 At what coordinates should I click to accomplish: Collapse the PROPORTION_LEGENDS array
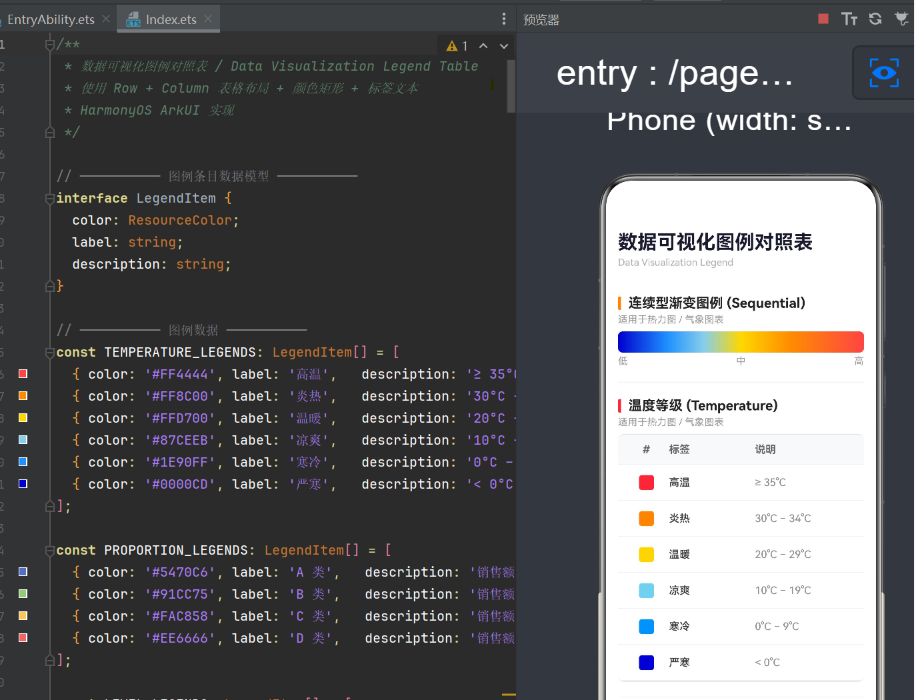click(50, 550)
